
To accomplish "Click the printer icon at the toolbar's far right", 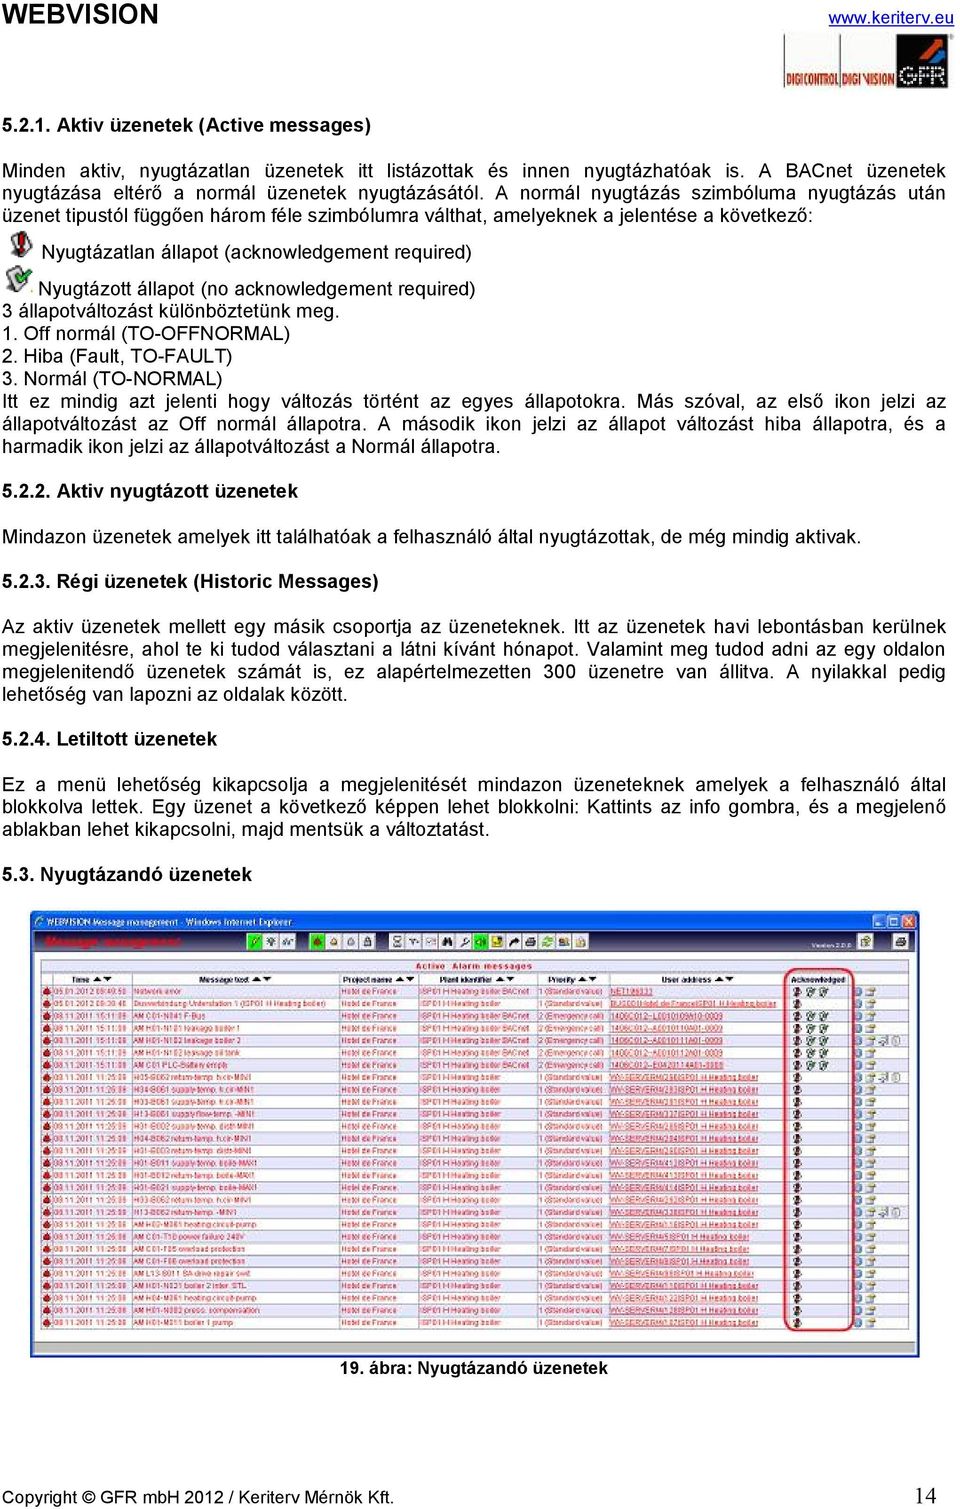I will point(900,942).
